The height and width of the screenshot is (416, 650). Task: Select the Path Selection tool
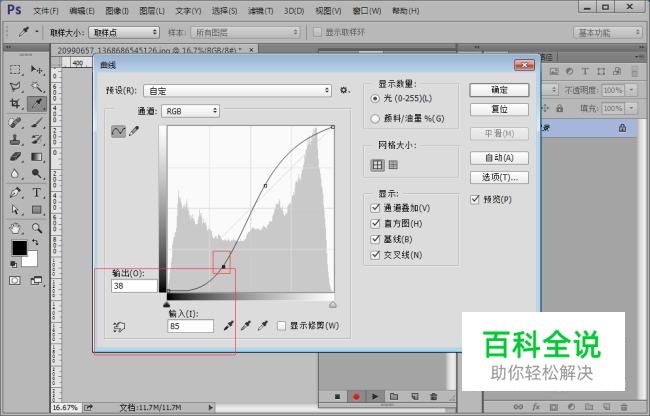coord(15,210)
